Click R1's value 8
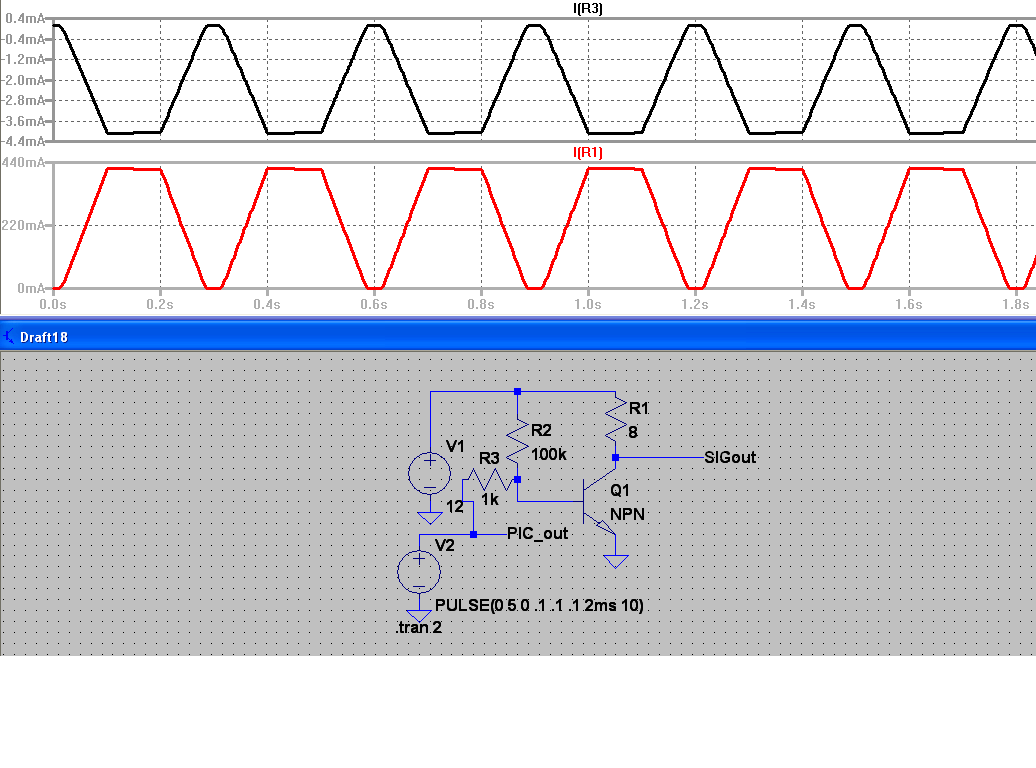This screenshot has height=768, width=1036. [633, 432]
